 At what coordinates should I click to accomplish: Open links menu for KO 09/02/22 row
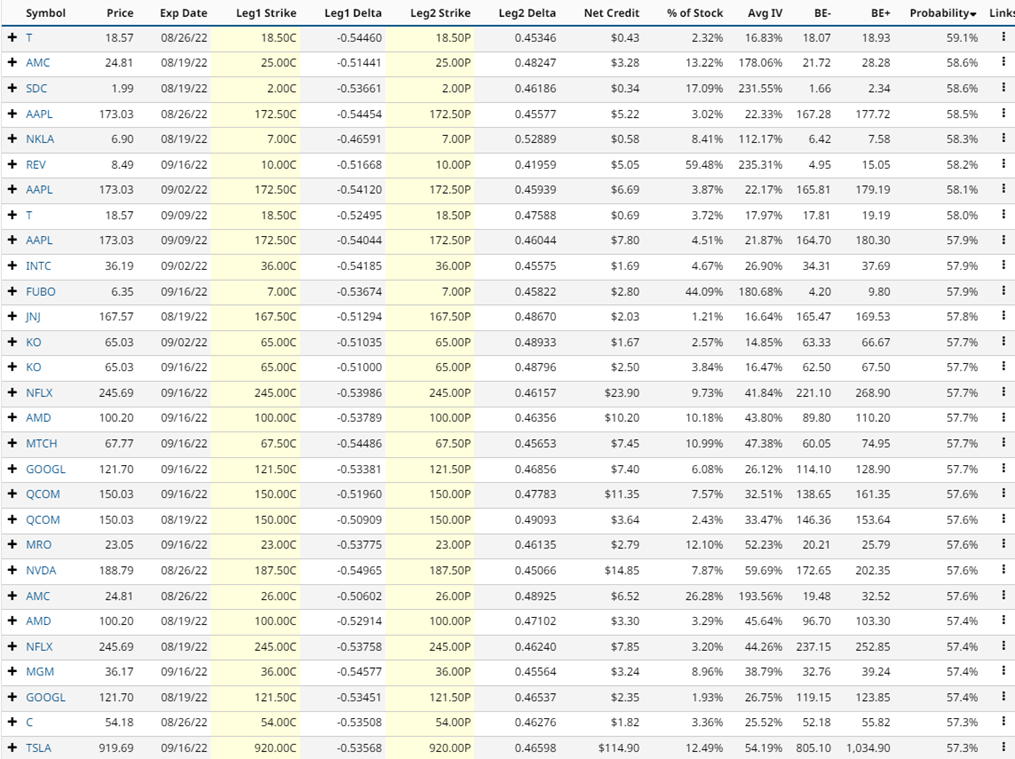tap(1003, 342)
